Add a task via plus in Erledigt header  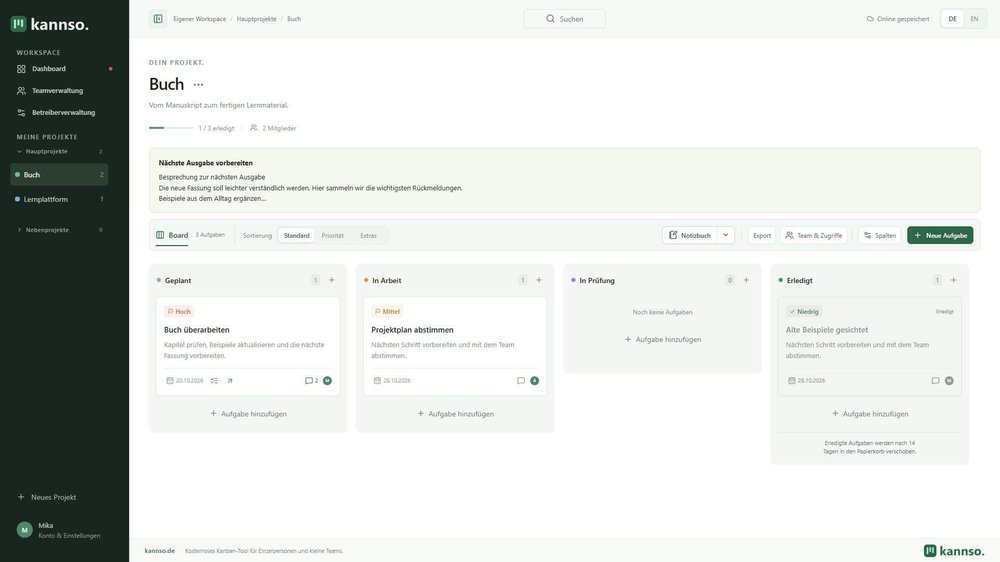click(x=953, y=280)
